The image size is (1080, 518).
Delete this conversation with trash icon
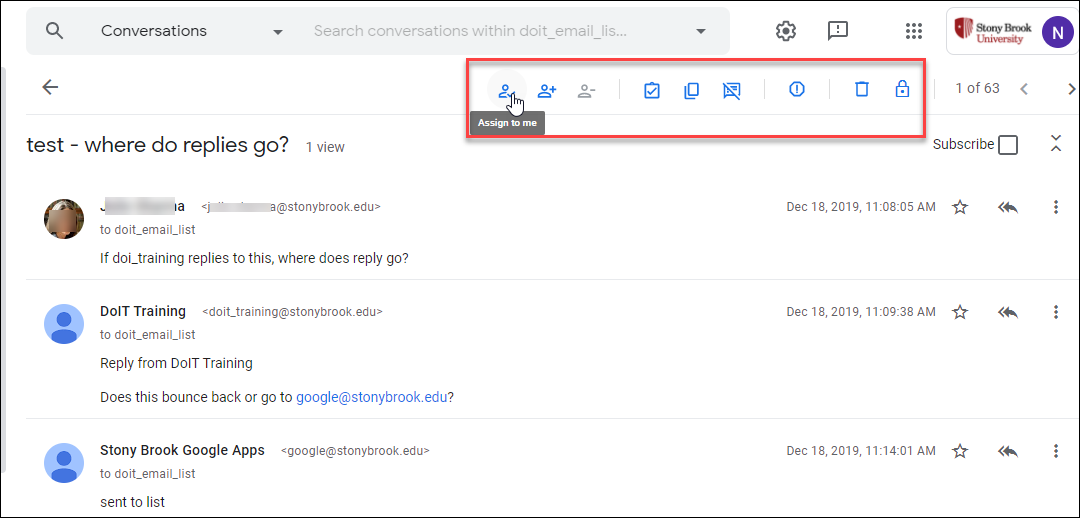(862, 89)
